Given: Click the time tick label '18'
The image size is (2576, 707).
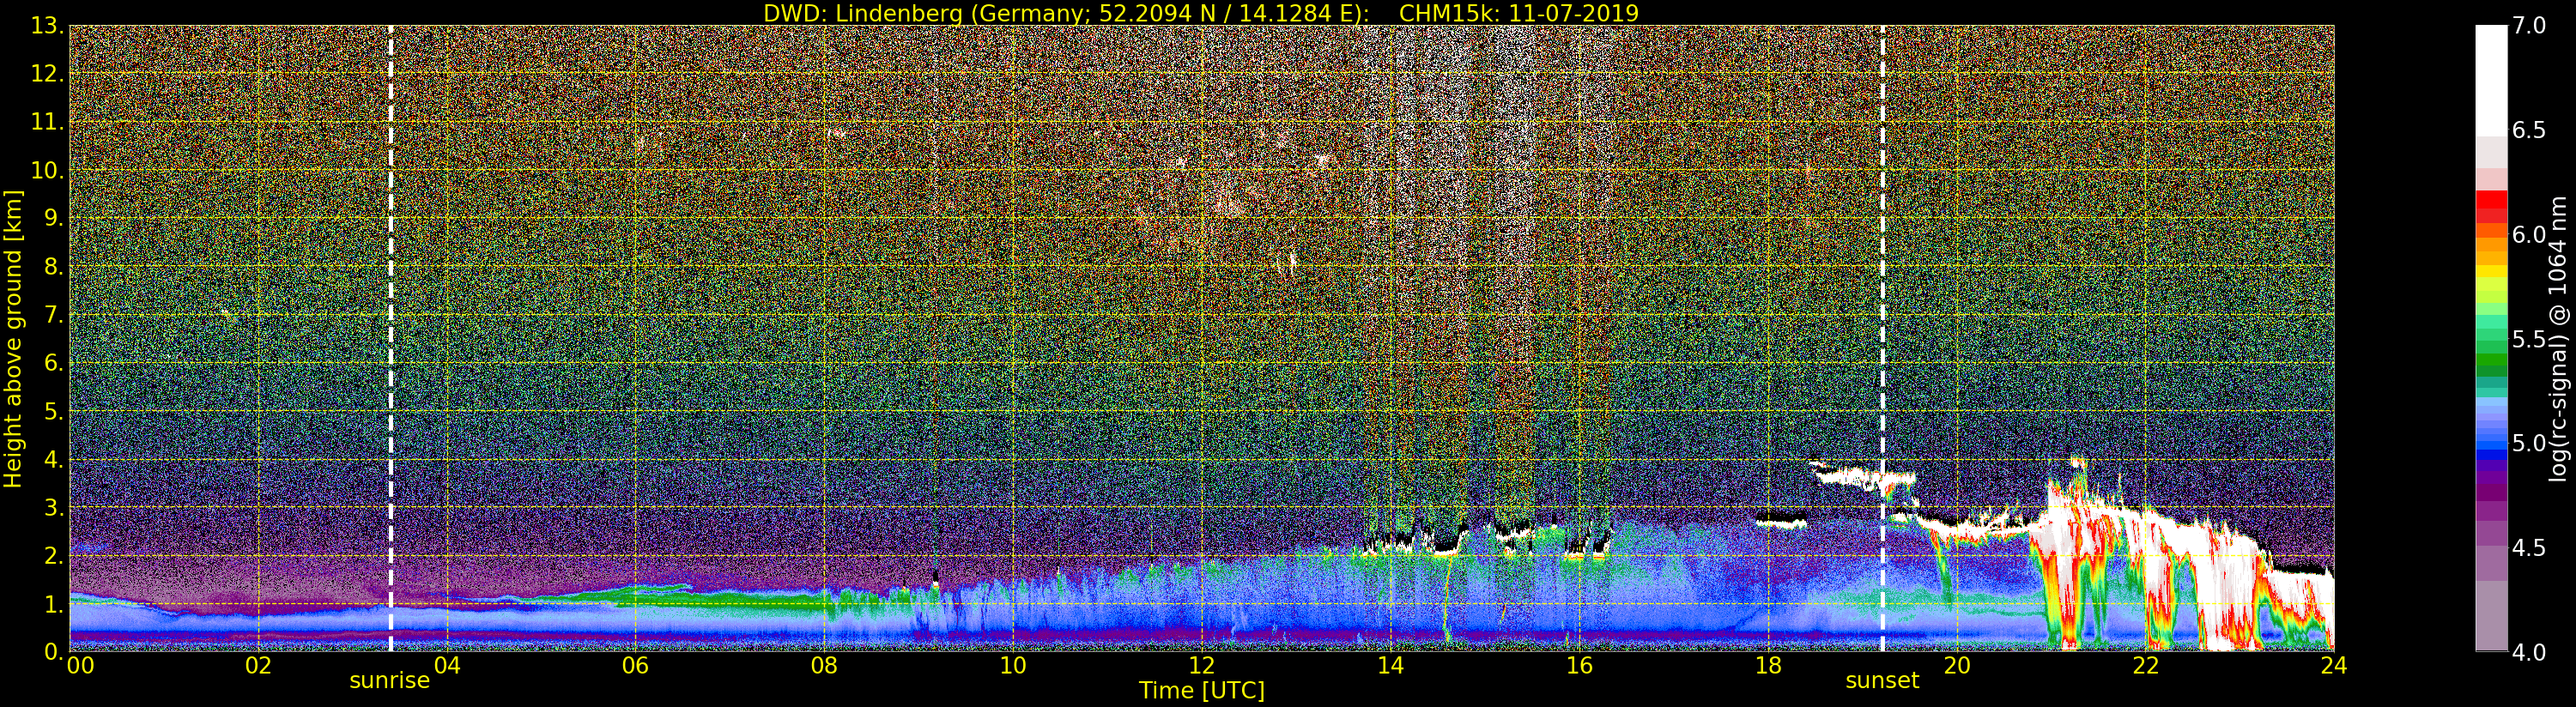Looking at the screenshot, I should click(x=1768, y=666).
